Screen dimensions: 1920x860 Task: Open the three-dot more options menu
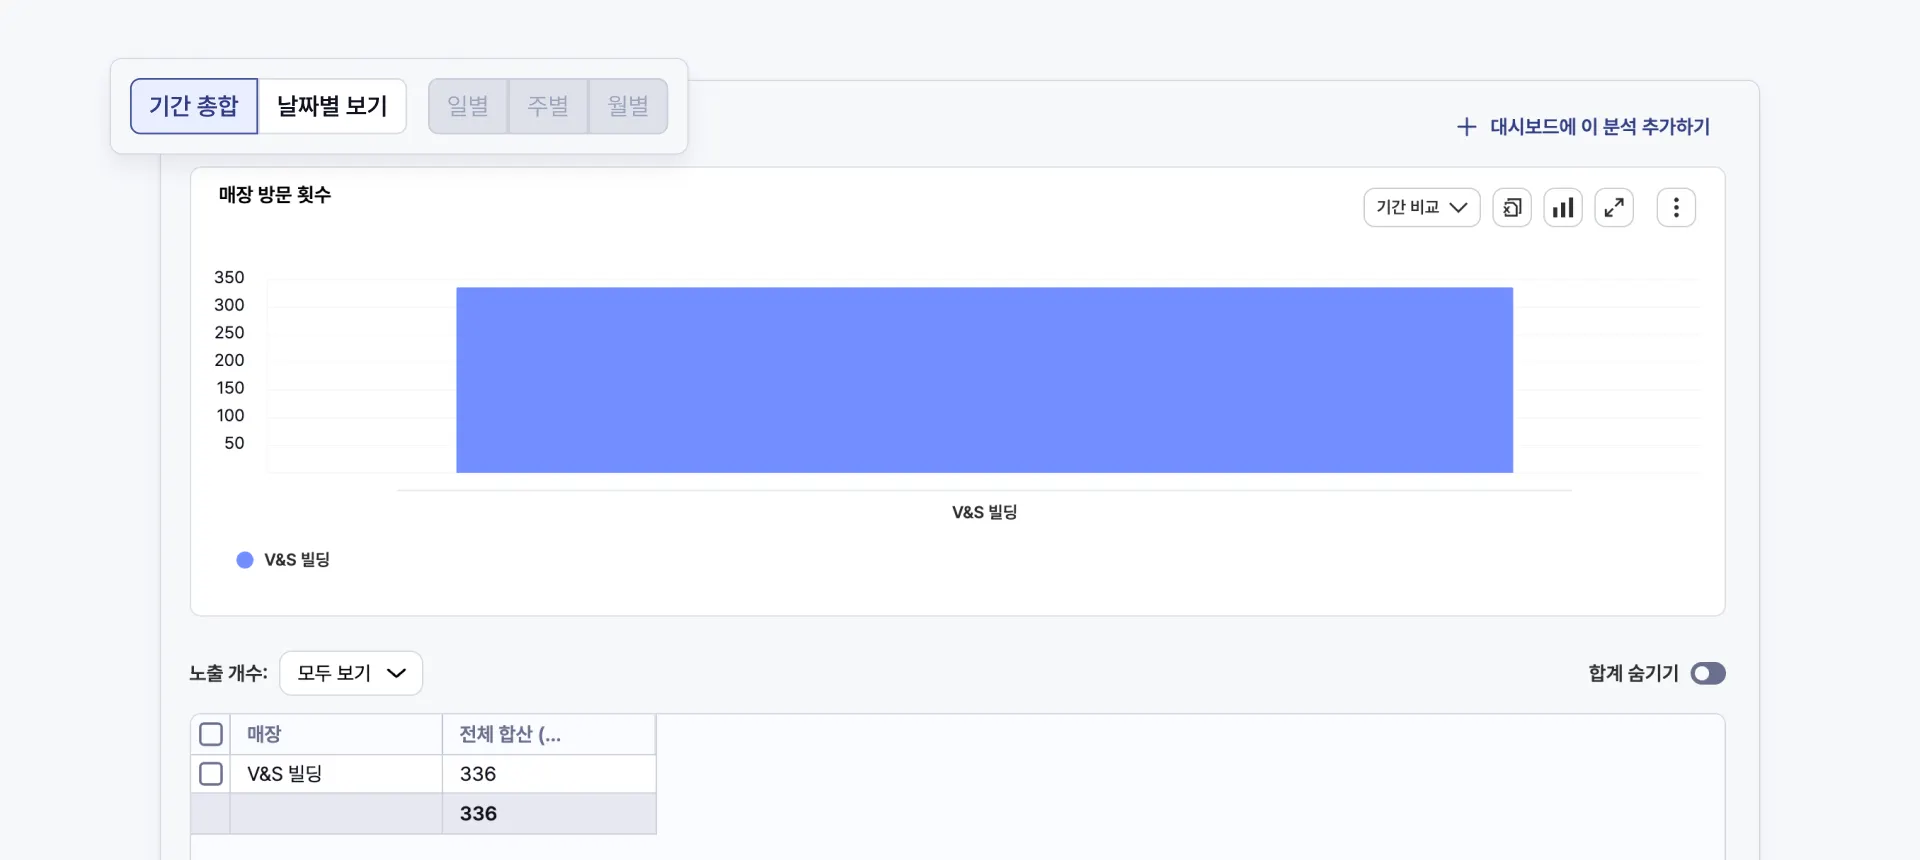pos(1676,208)
